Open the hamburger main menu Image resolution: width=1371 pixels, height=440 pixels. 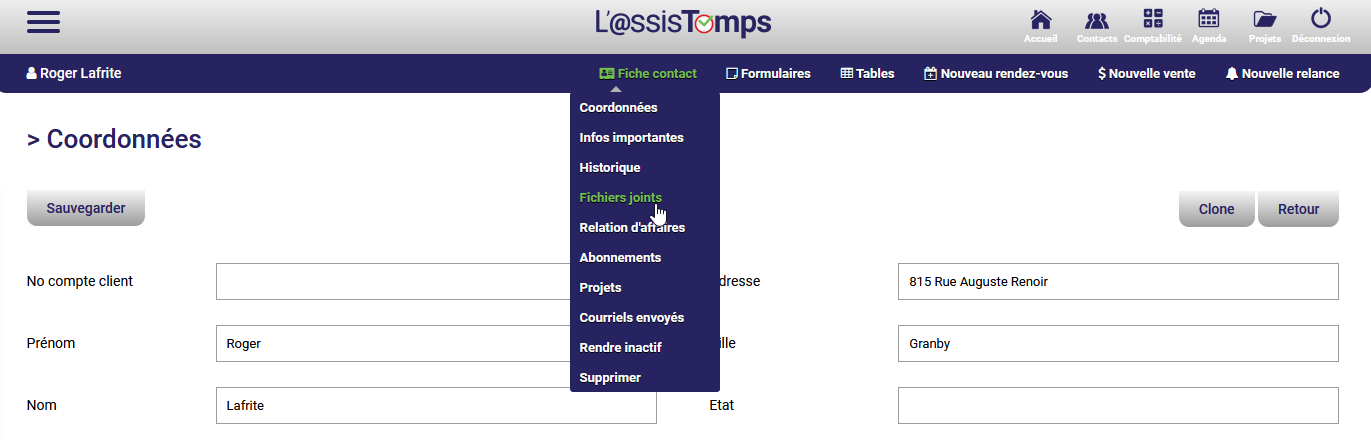click(44, 22)
